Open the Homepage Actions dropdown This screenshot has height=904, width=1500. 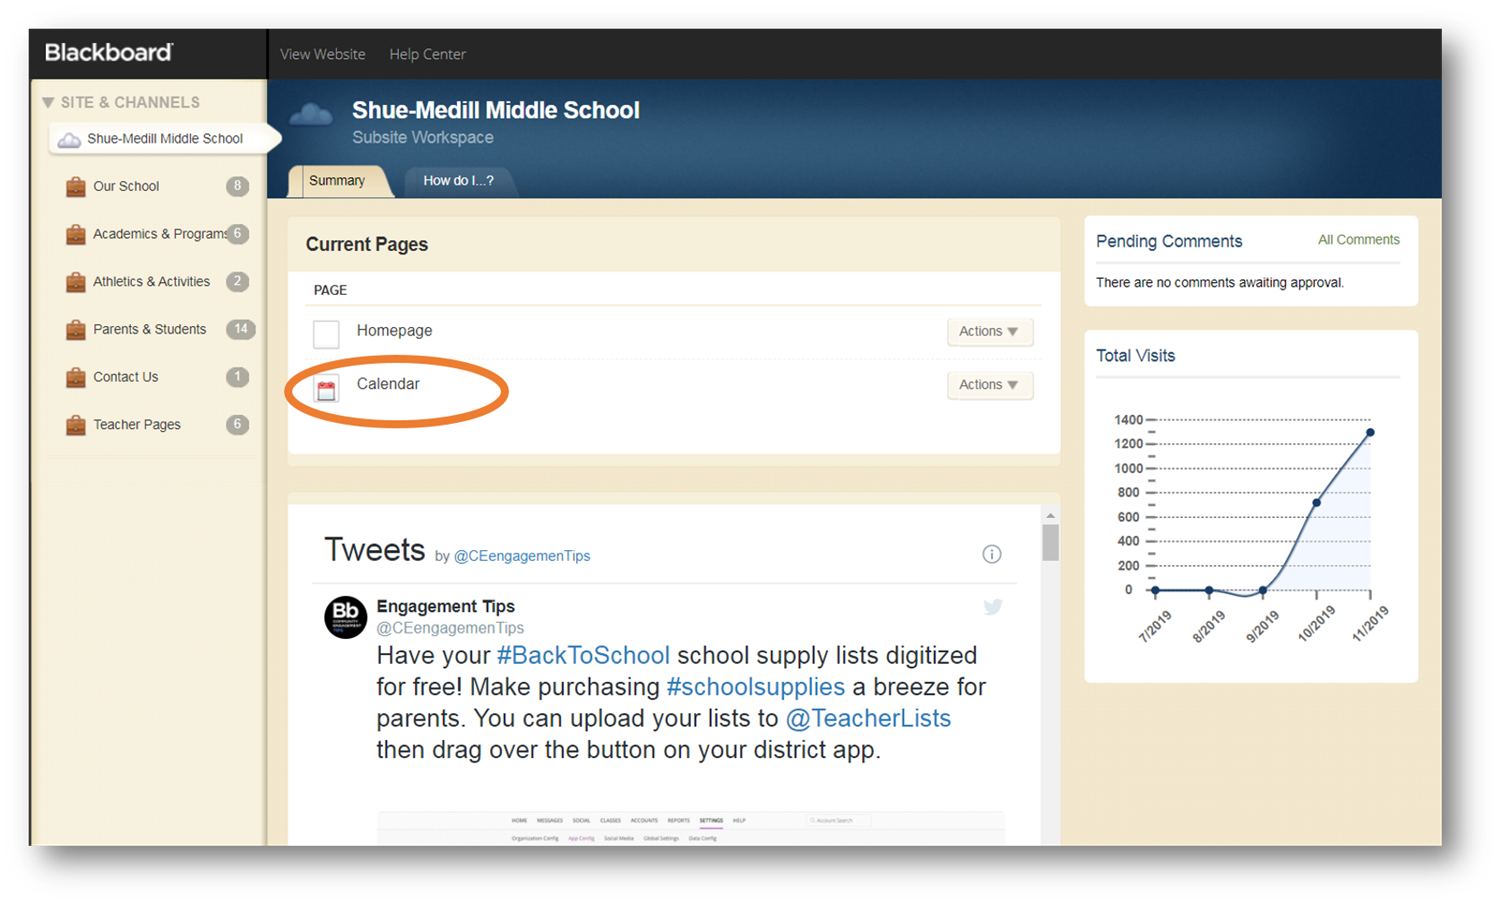[x=989, y=331]
